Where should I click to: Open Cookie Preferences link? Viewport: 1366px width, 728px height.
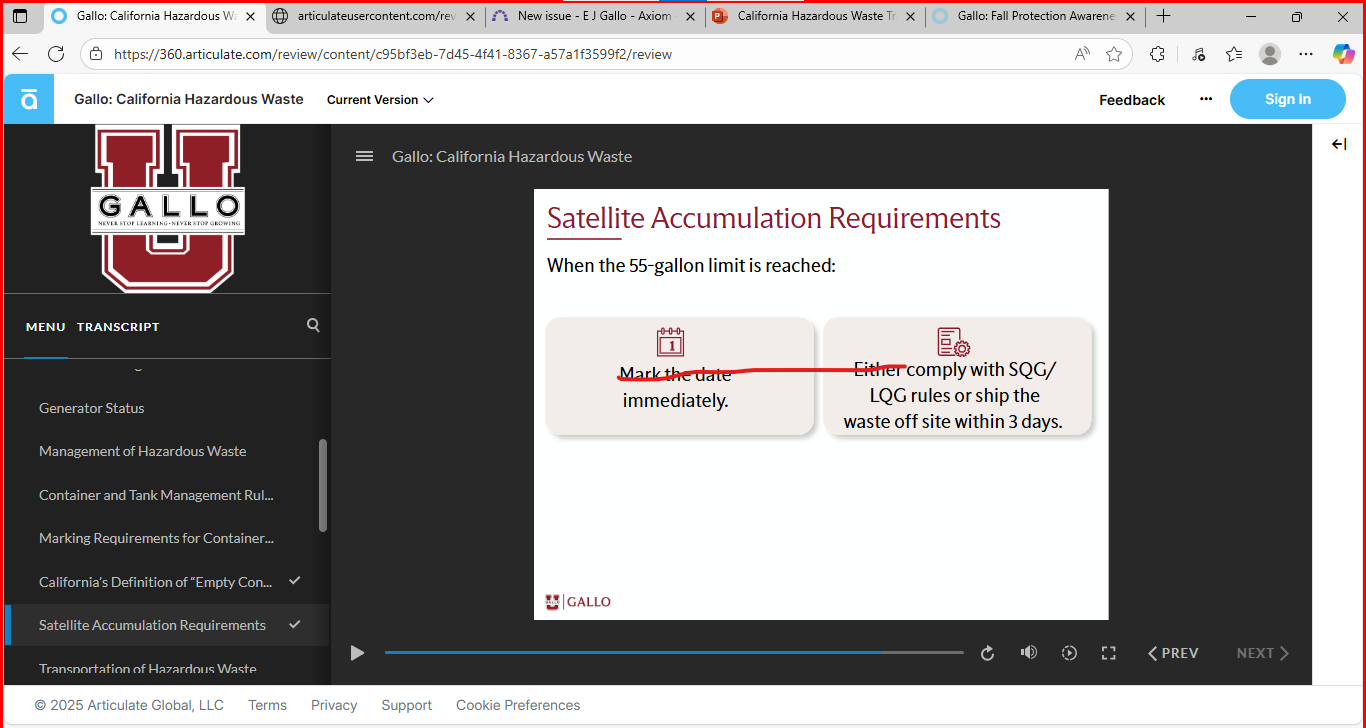tap(518, 705)
